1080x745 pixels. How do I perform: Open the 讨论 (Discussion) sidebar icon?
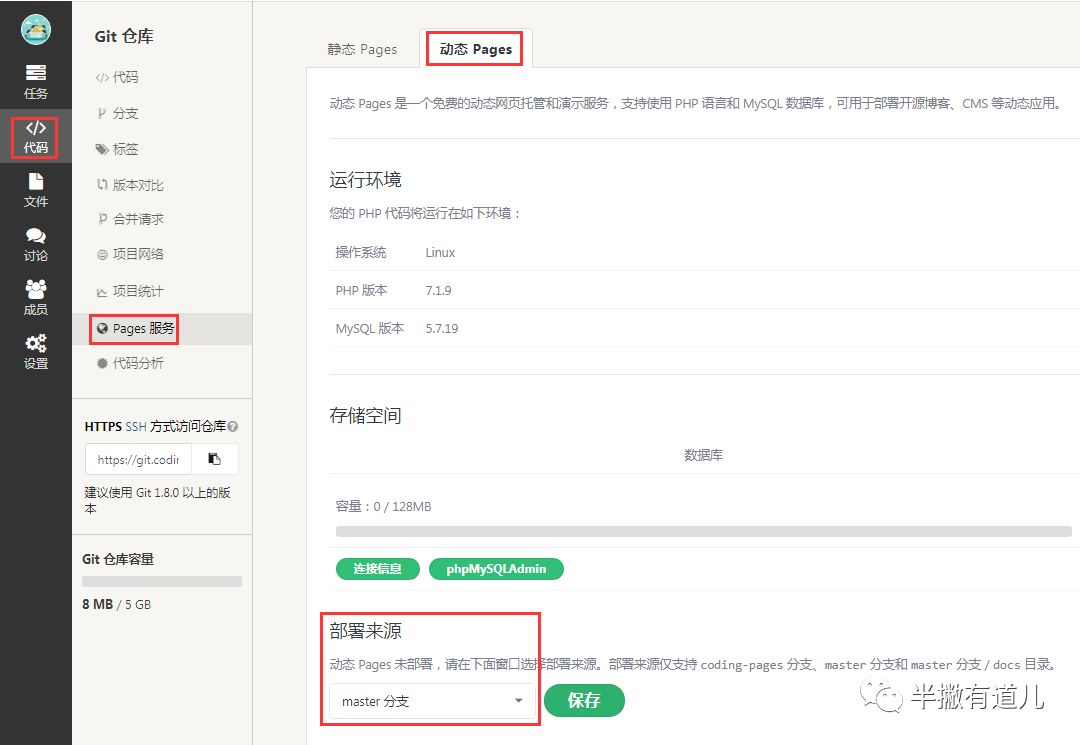click(x=36, y=243)
